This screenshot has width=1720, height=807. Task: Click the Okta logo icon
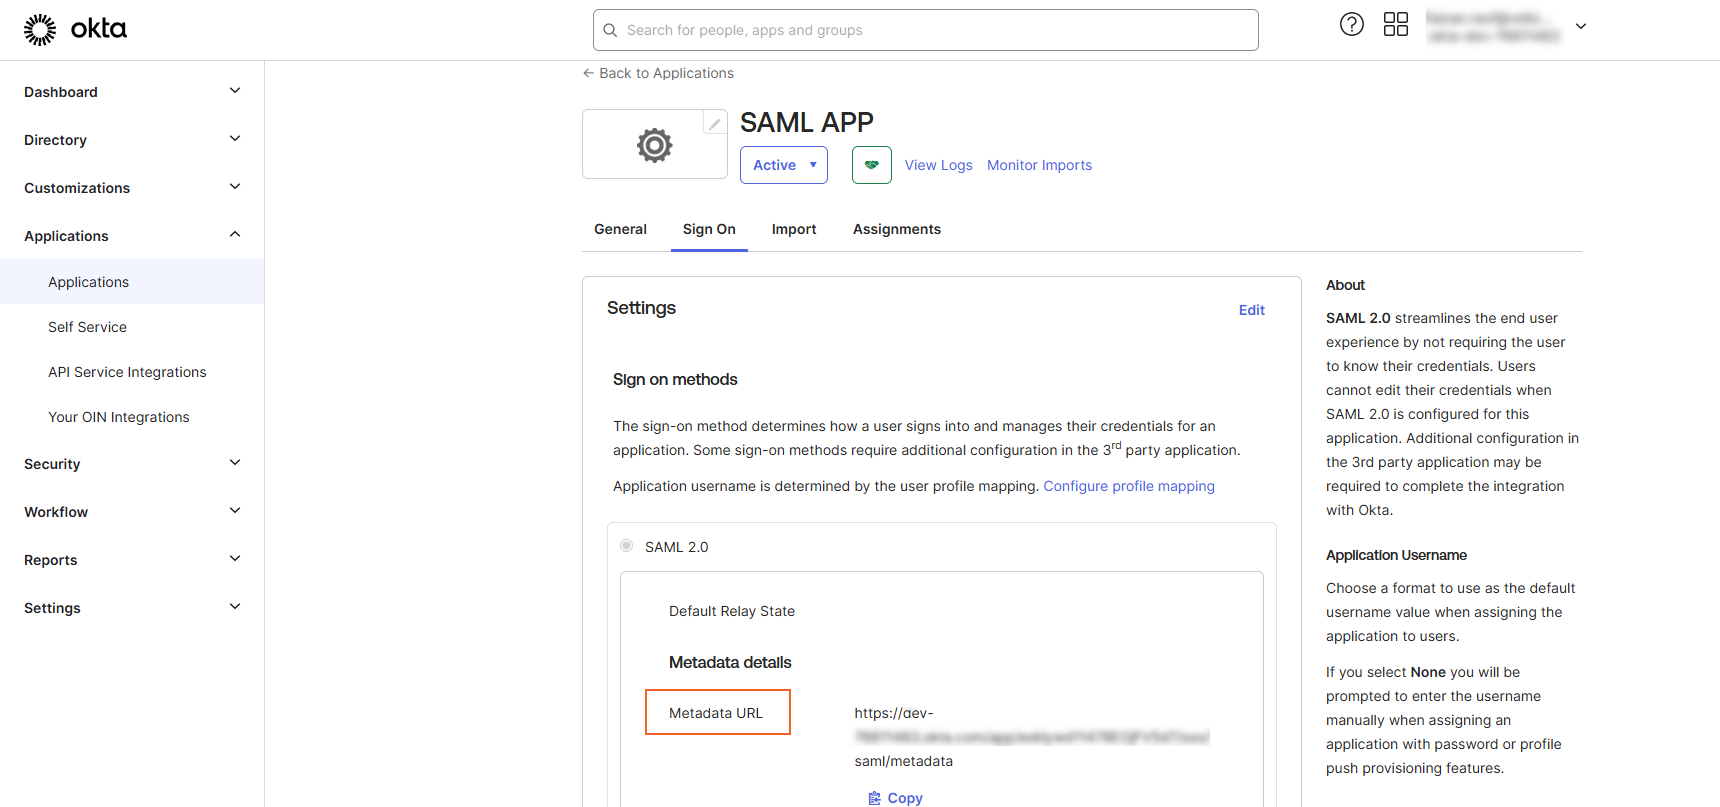[40, 30]
